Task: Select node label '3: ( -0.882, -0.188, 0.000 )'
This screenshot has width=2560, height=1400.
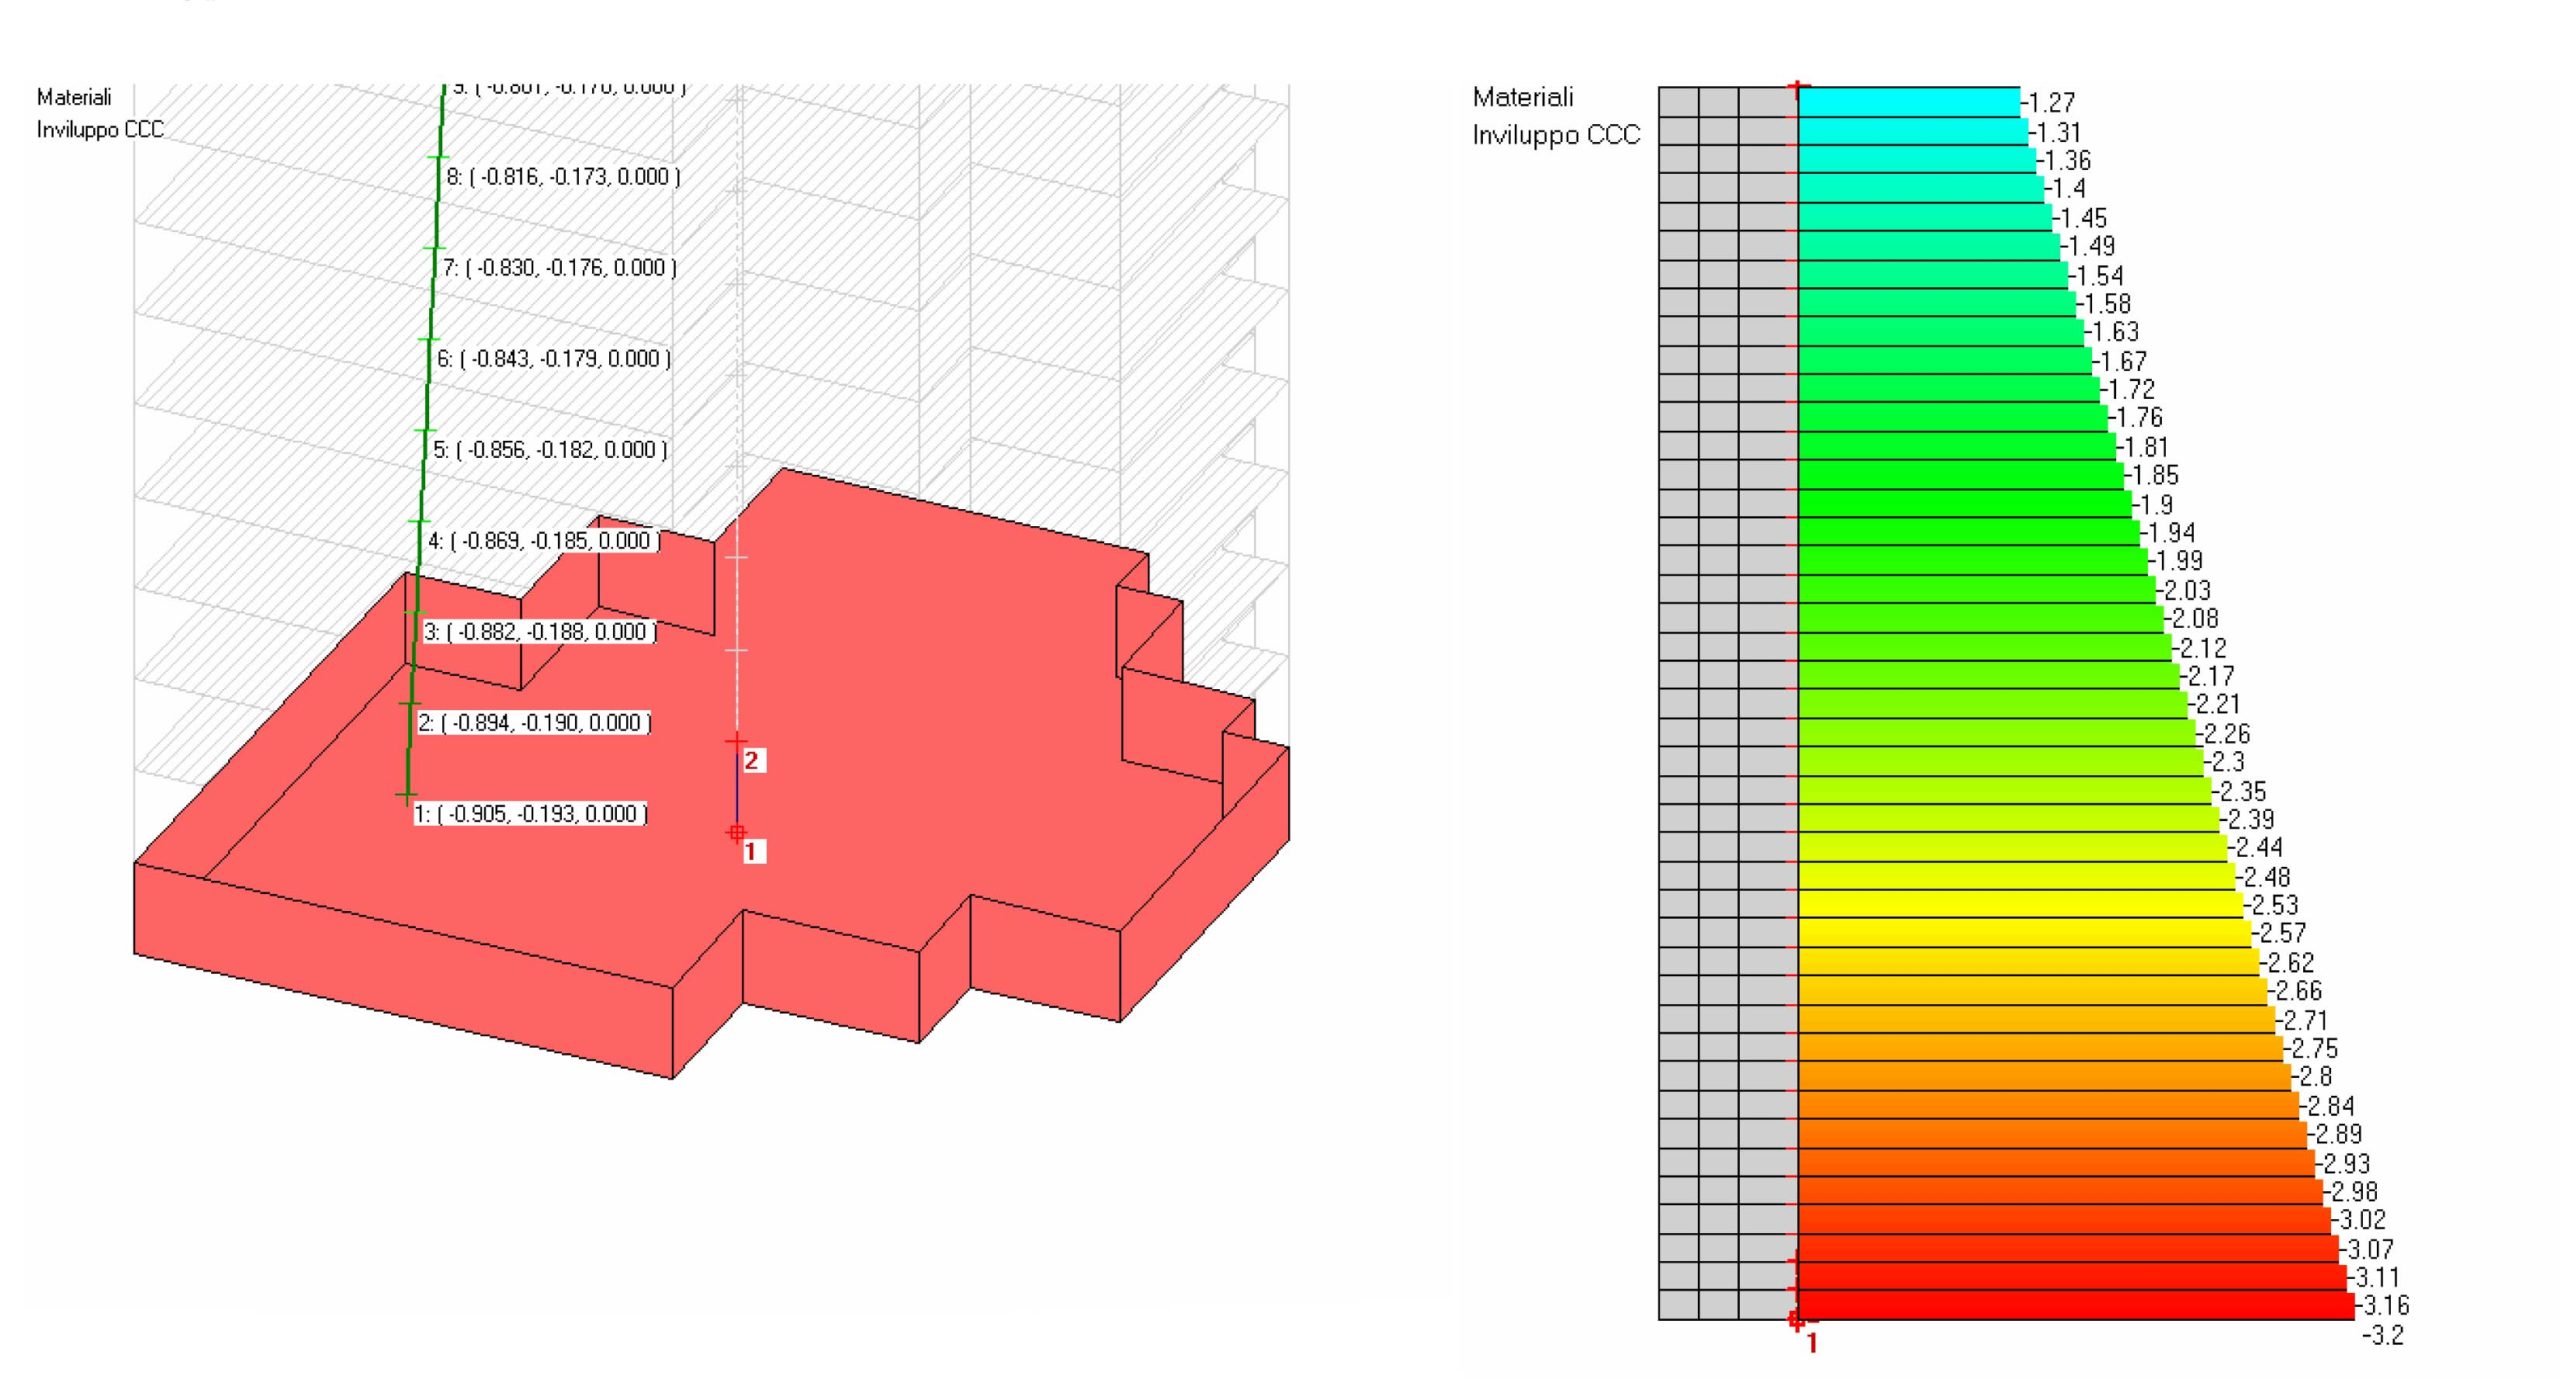Action: click(540, 632)
